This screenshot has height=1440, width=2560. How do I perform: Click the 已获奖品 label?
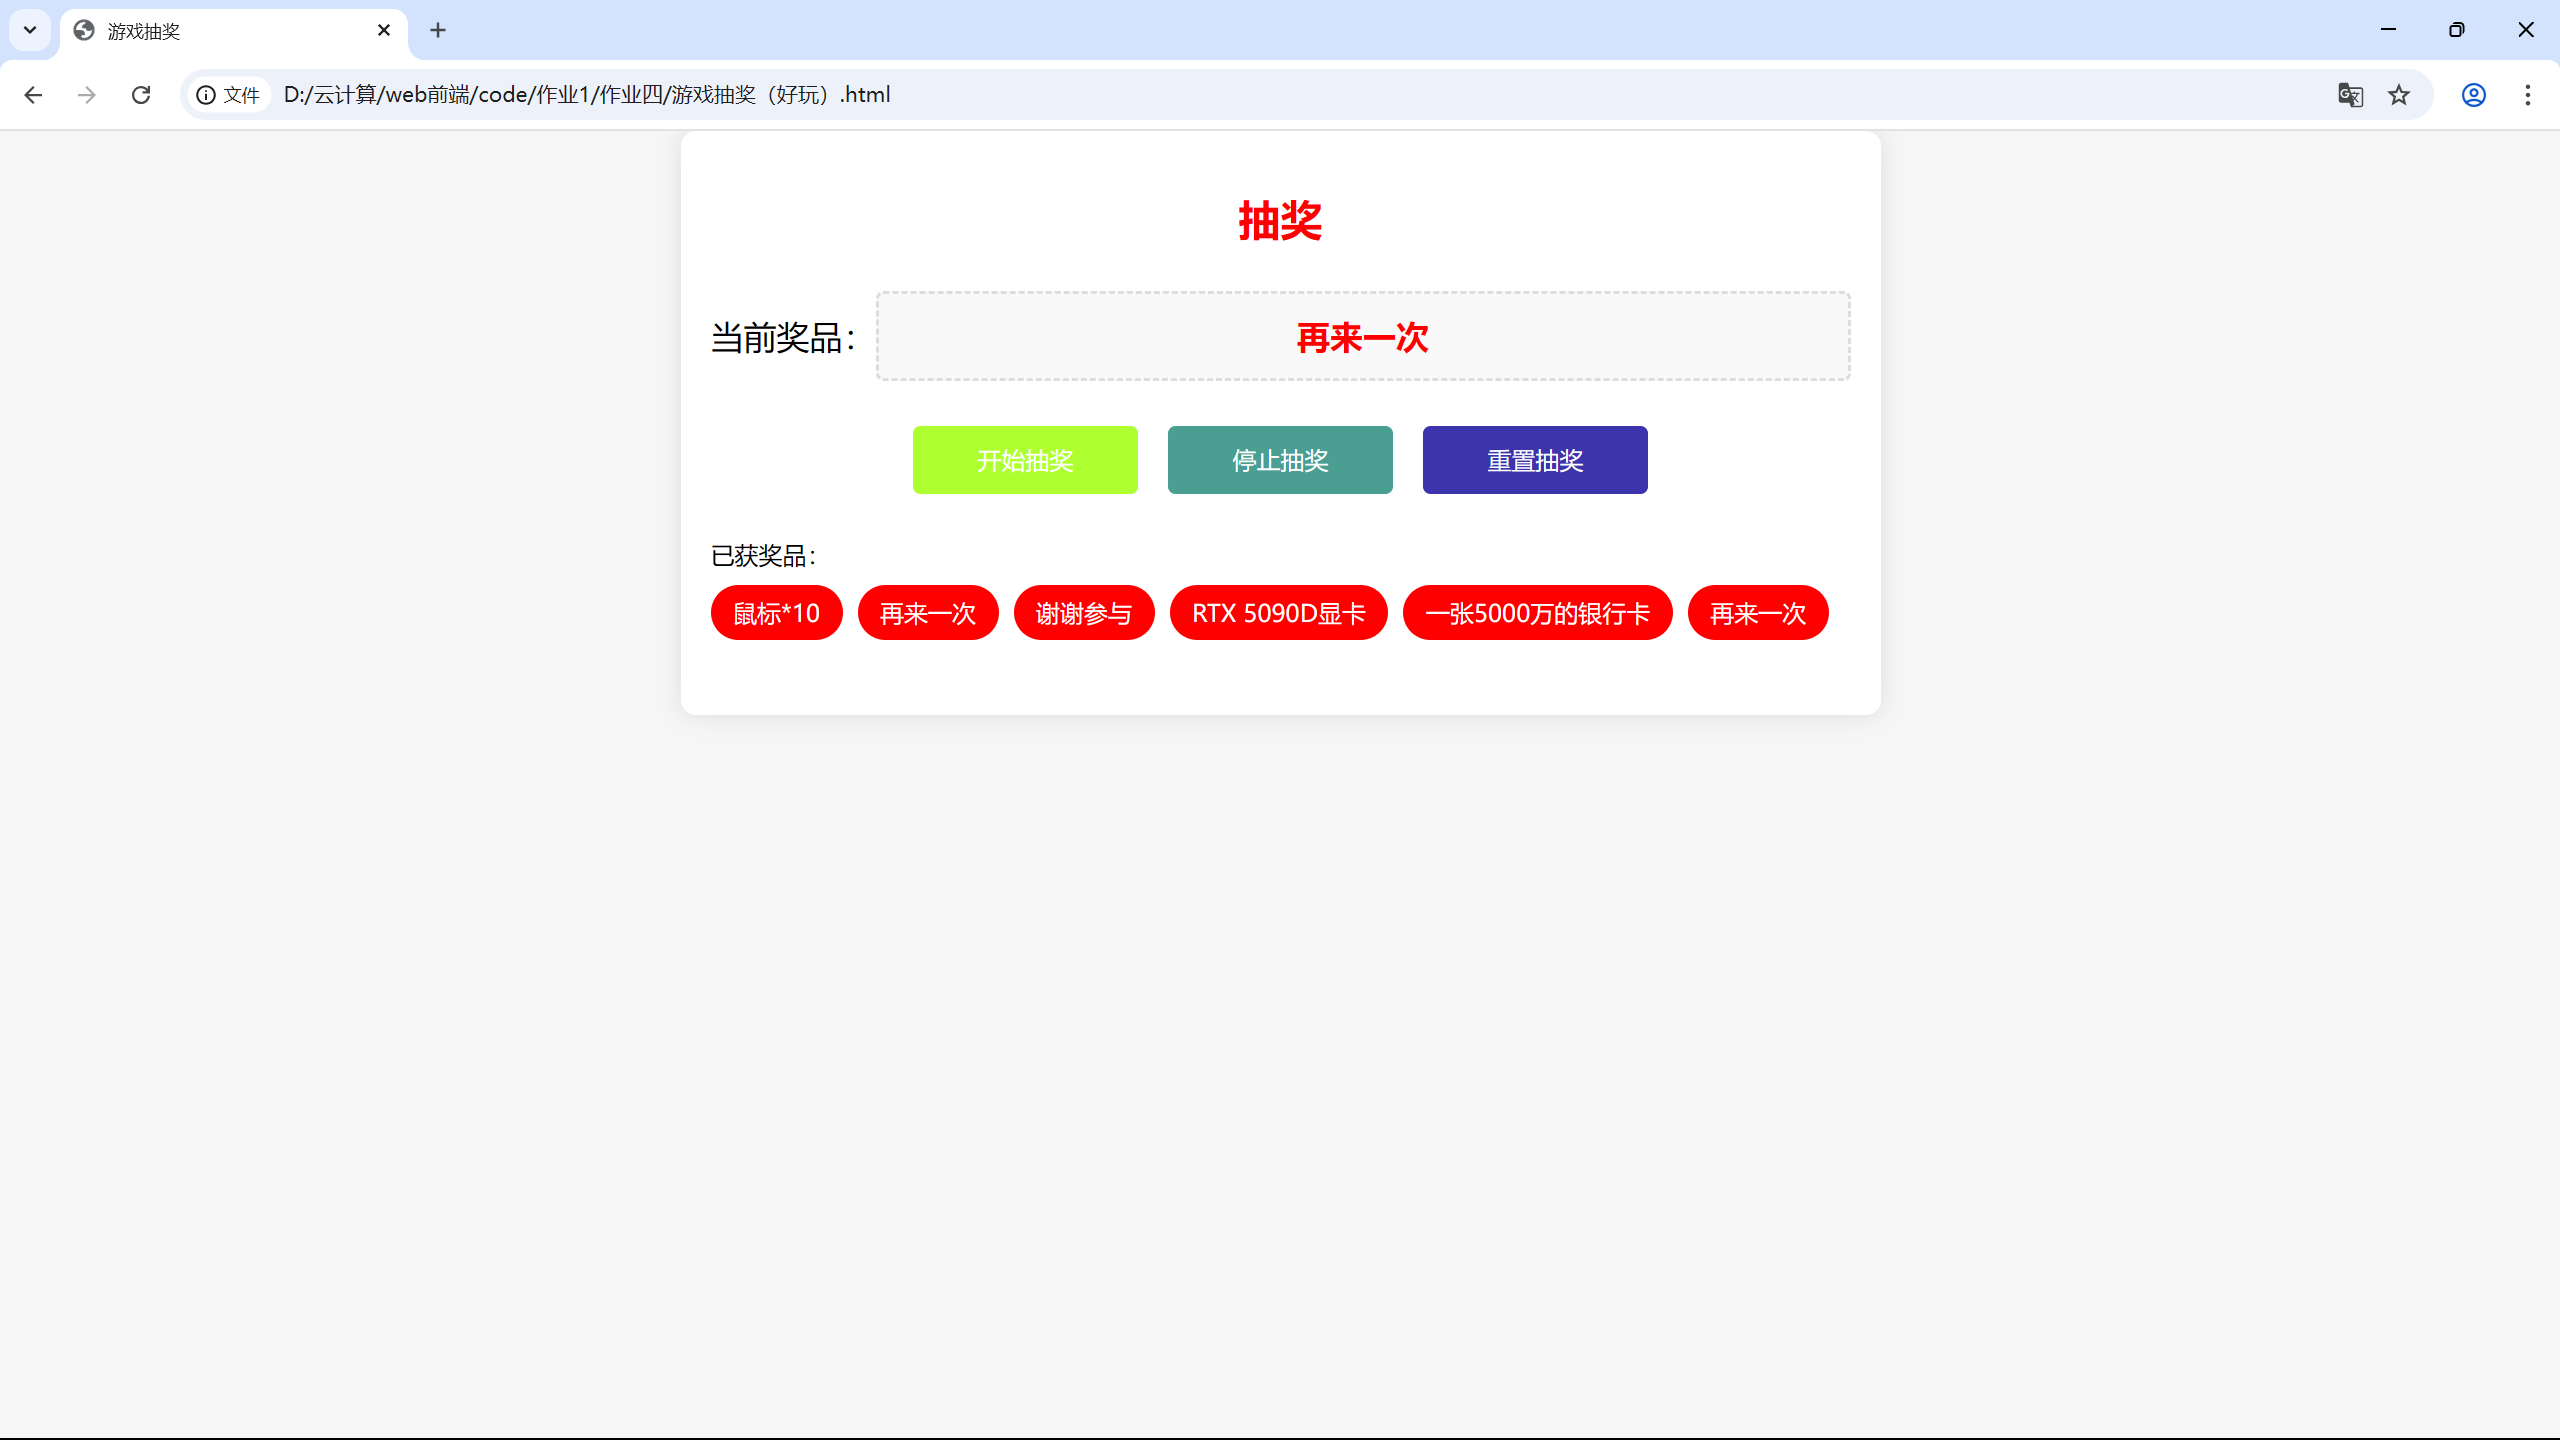764,556
